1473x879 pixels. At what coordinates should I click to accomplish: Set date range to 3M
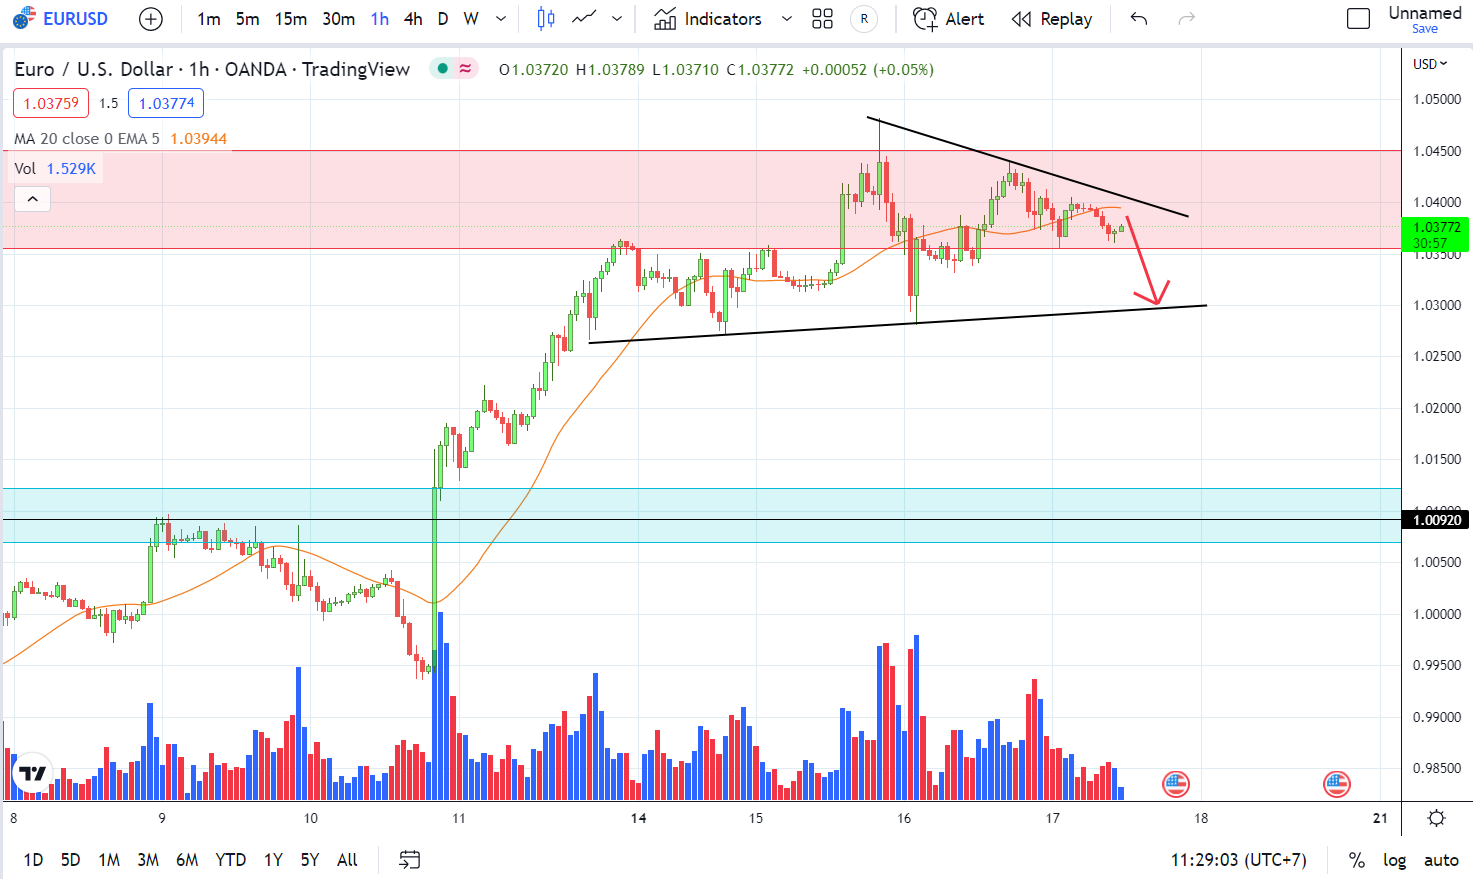[148, 860]
